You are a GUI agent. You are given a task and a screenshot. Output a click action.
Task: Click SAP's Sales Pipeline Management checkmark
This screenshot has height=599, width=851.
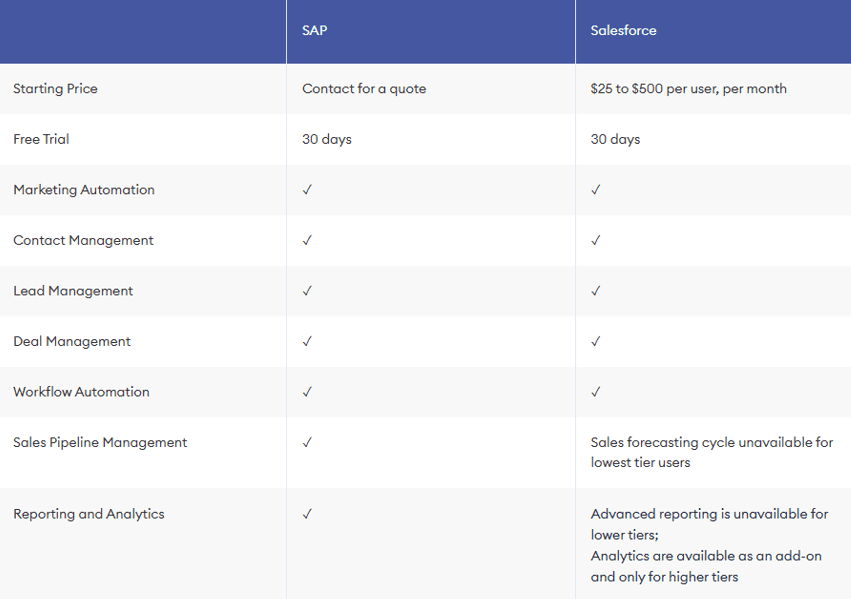[307, 442]
